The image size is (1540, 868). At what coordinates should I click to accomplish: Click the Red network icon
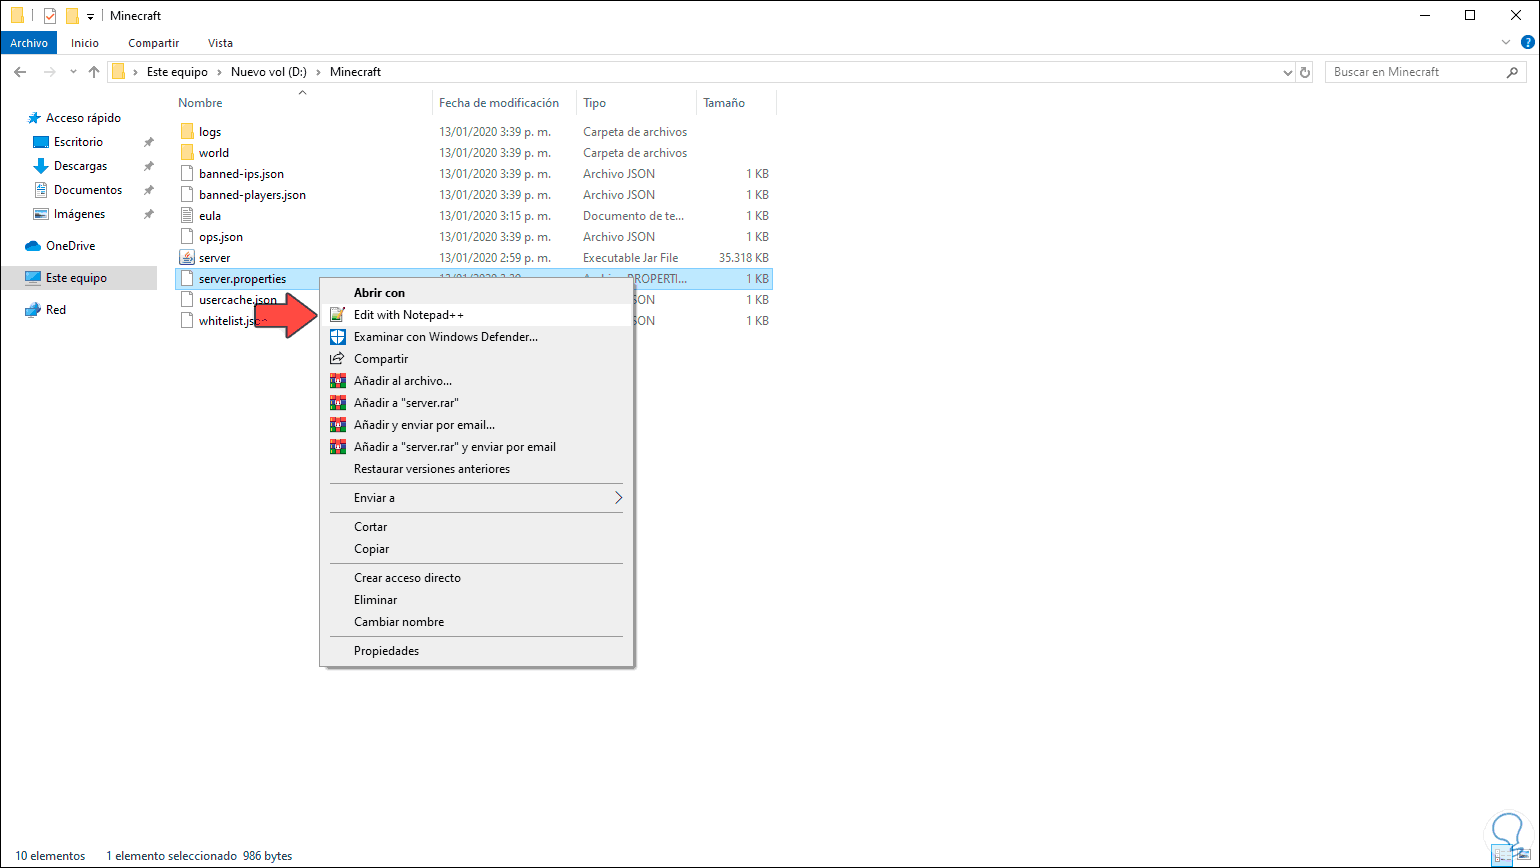pos(33,310)
